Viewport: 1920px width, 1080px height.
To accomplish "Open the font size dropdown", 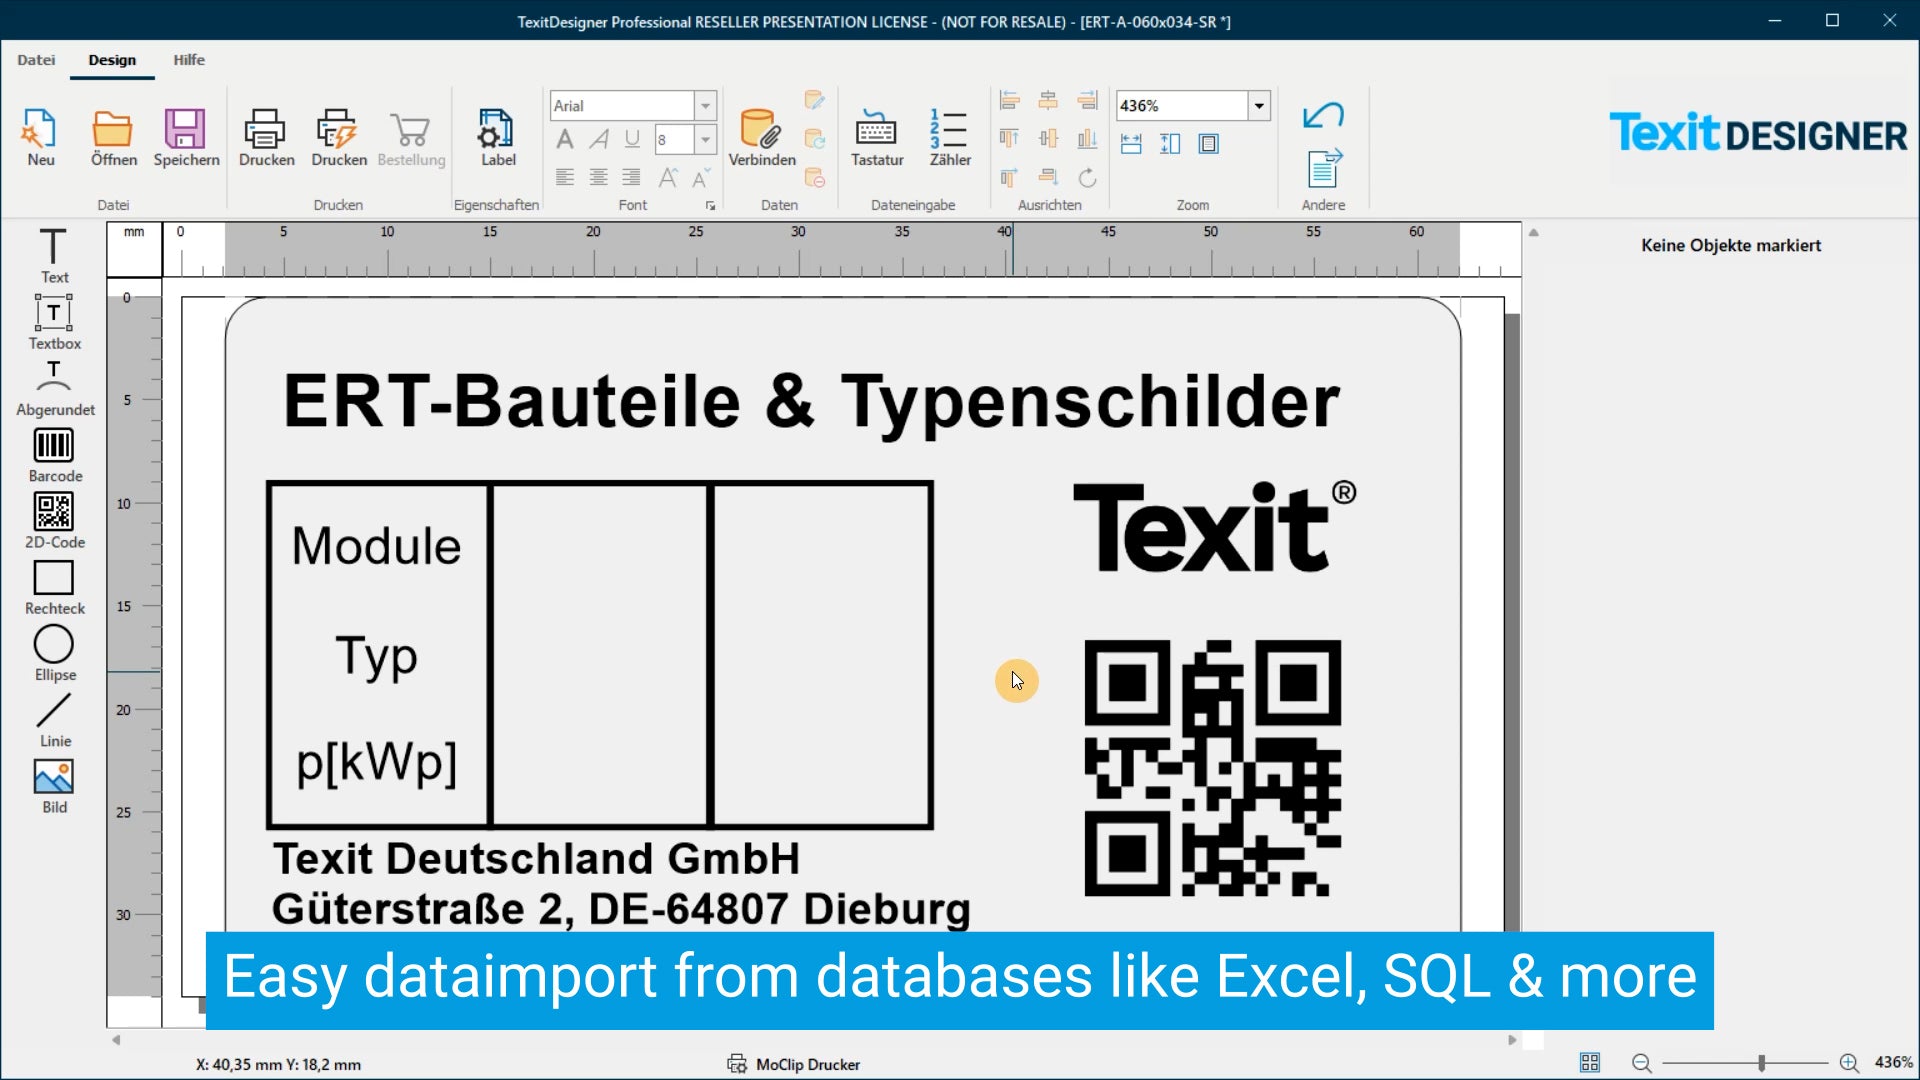I will pos(706,139).
